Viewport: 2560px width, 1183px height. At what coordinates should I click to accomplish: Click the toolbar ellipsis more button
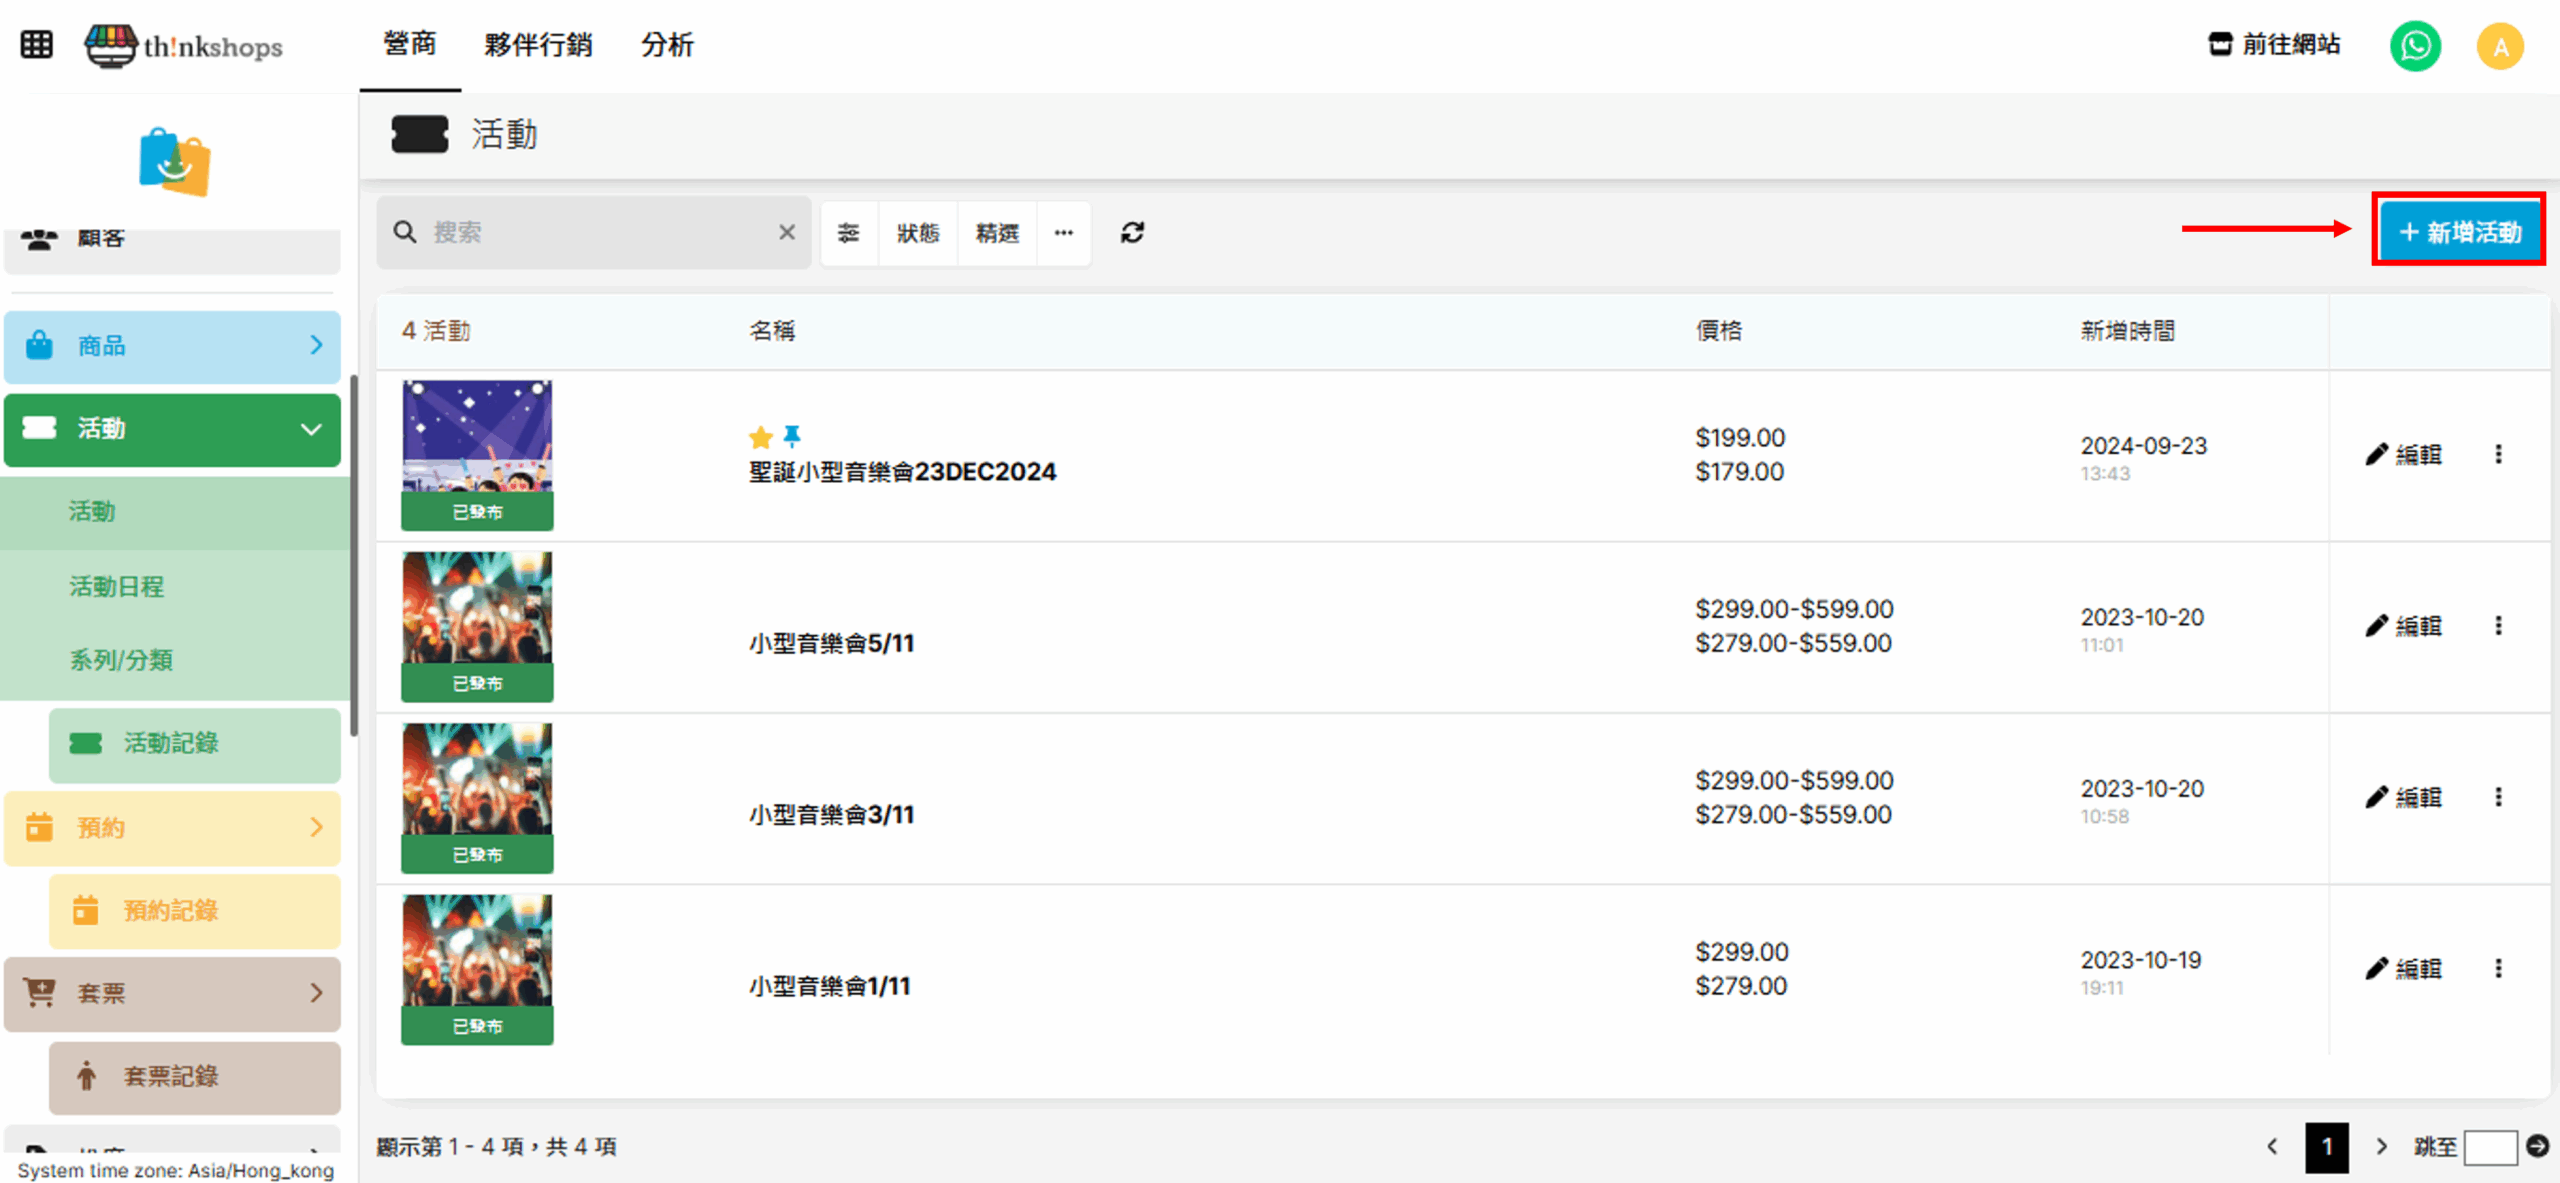coord(1064,233)
